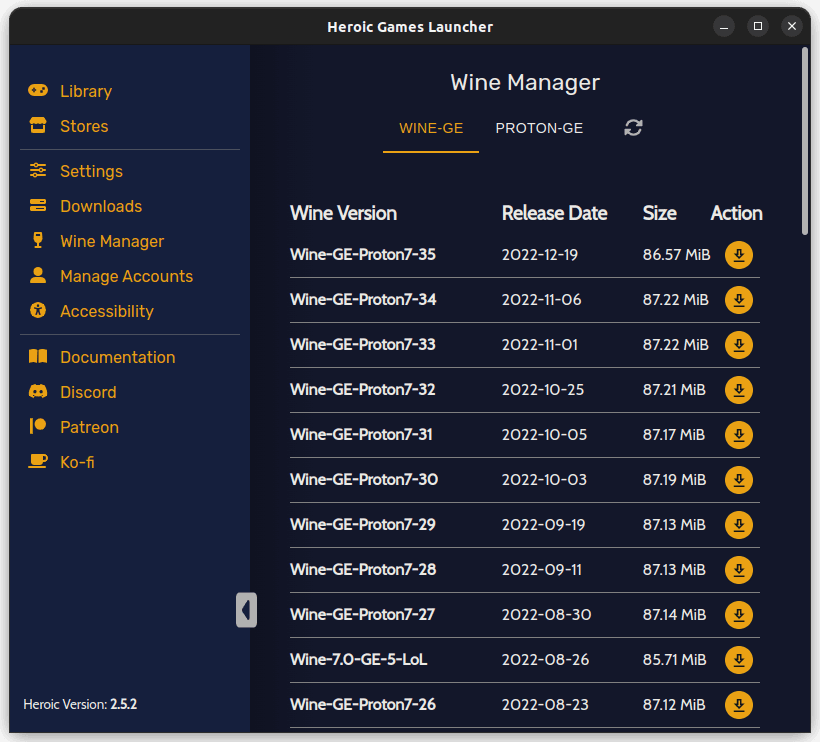Open Settings from the sidebar
820x742 pixels.
(90, 171)
